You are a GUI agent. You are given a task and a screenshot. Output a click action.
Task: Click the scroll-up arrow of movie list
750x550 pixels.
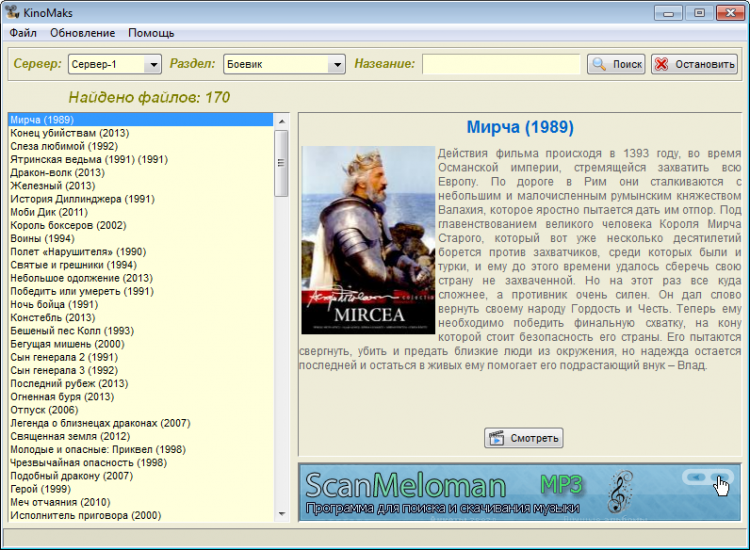click(x=281, y=121)
